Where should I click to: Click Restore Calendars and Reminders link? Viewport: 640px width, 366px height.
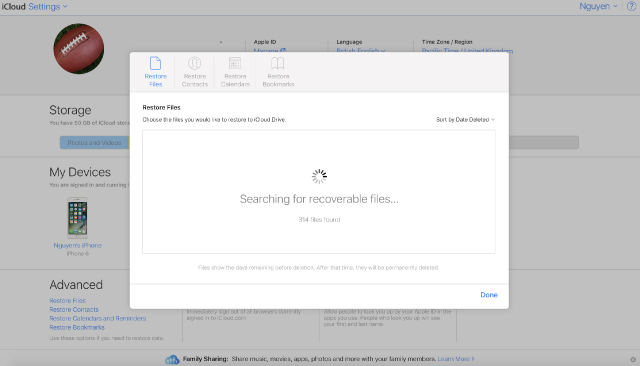pos(98,318)
